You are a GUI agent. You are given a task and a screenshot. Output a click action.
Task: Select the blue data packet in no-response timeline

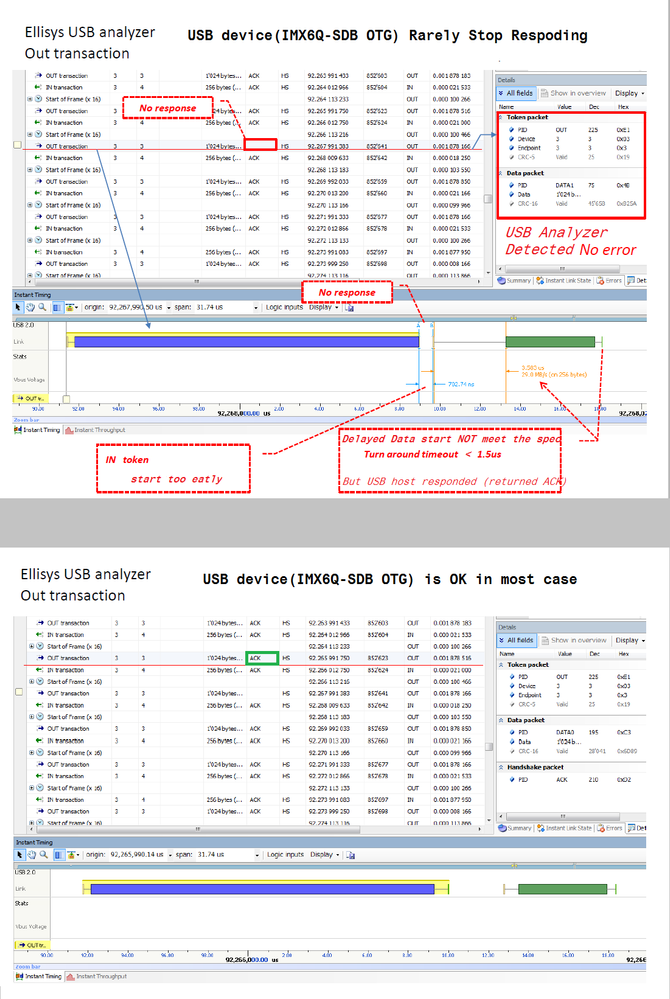[246, 341]
